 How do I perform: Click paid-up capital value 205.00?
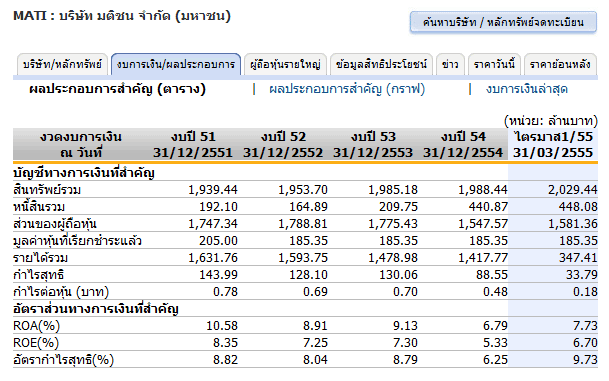(218, 241)
